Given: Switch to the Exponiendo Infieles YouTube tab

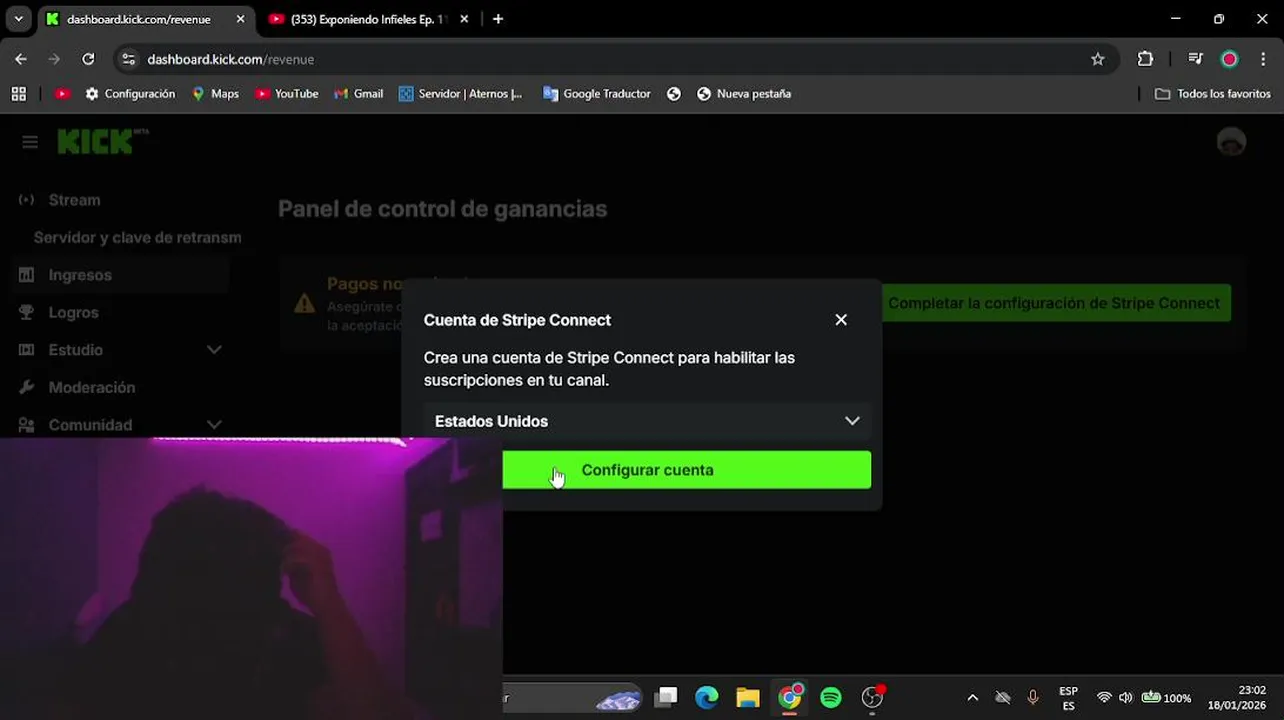Looking at the screenshot, I should (x=367, y=19).
